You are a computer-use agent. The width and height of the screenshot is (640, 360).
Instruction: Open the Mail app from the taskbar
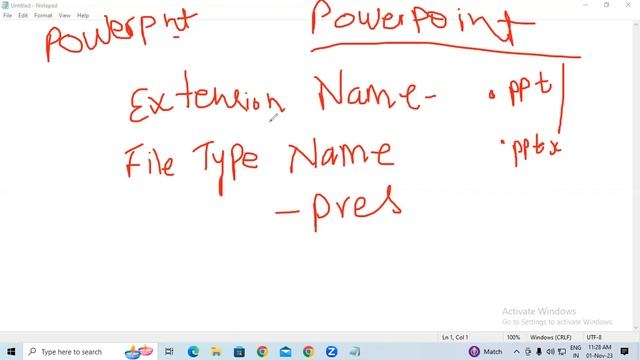coord(285,351)
